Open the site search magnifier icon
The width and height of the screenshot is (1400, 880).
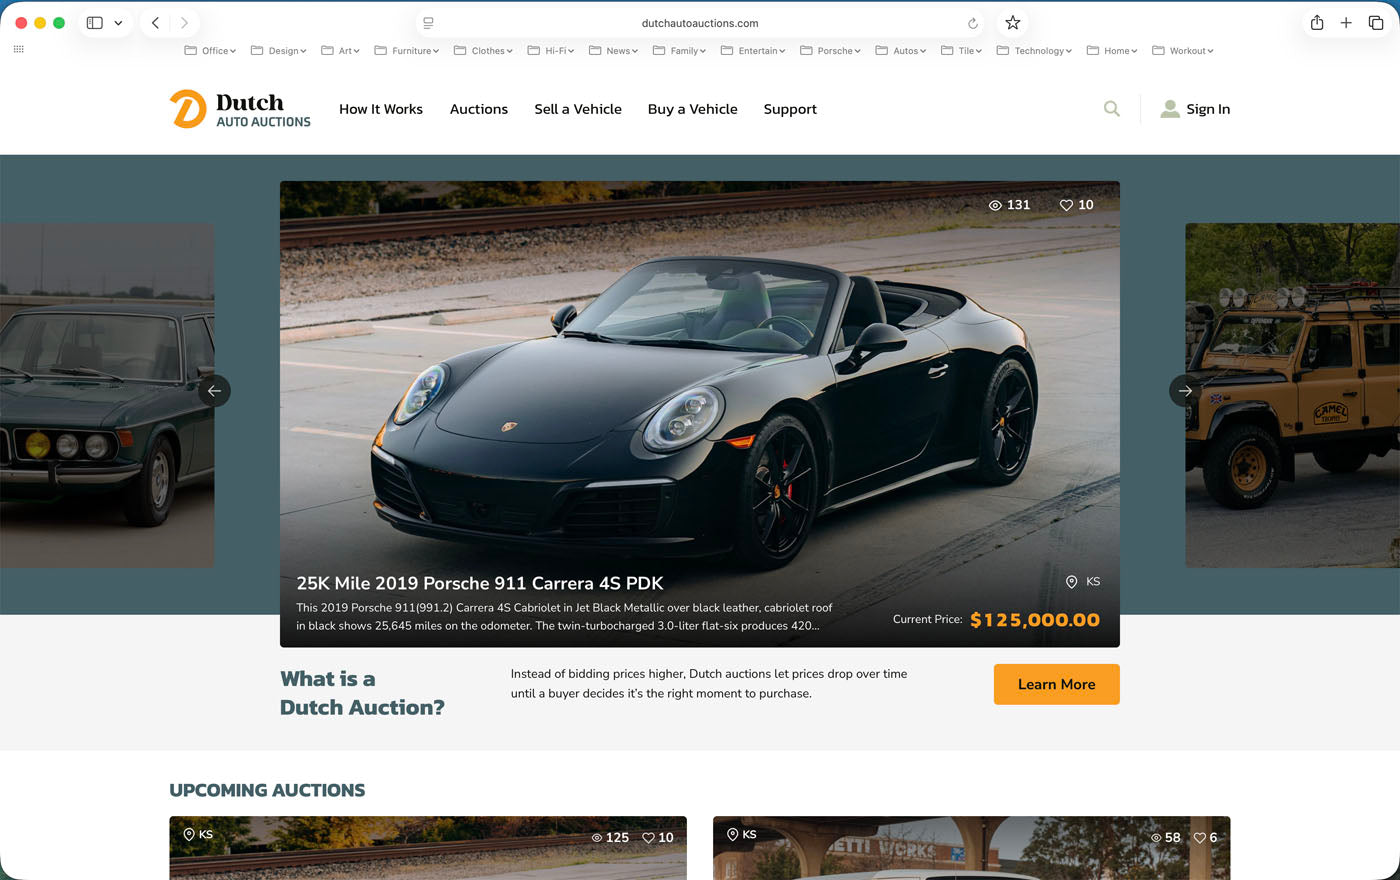1111,109
